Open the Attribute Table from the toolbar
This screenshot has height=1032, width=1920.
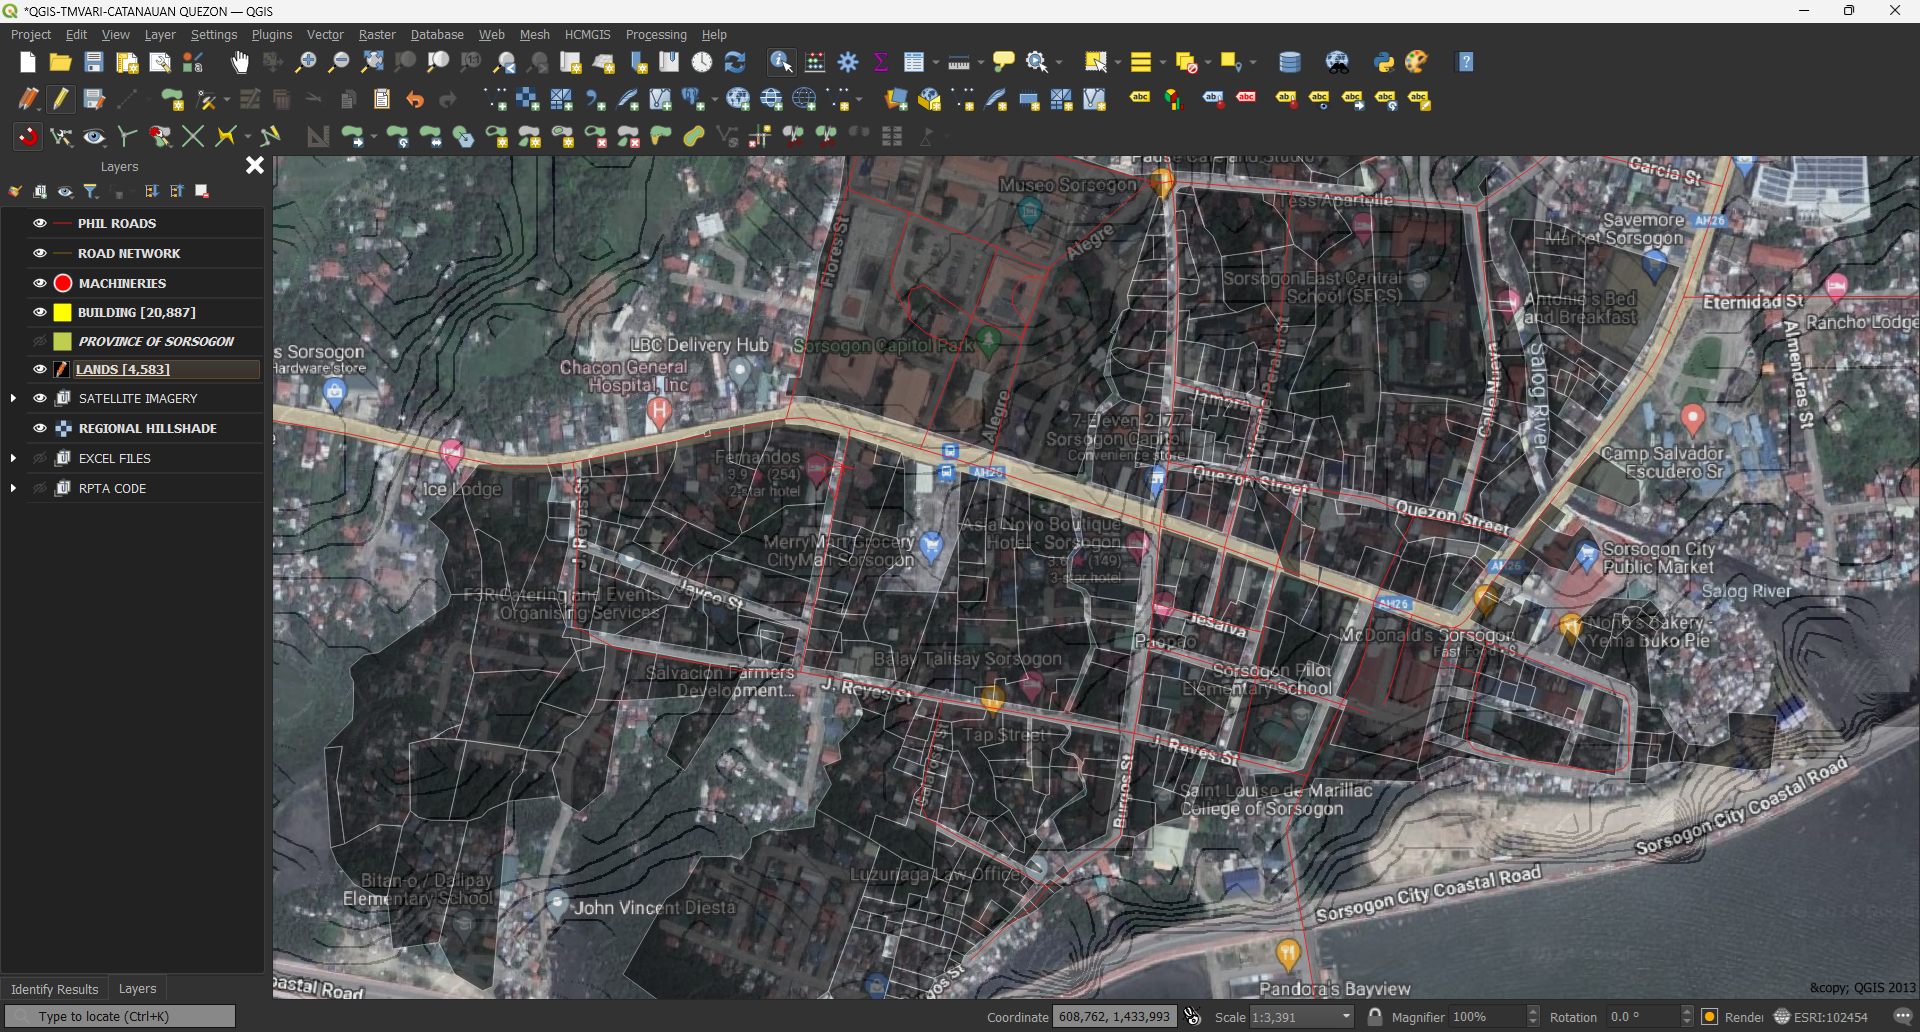914,61
